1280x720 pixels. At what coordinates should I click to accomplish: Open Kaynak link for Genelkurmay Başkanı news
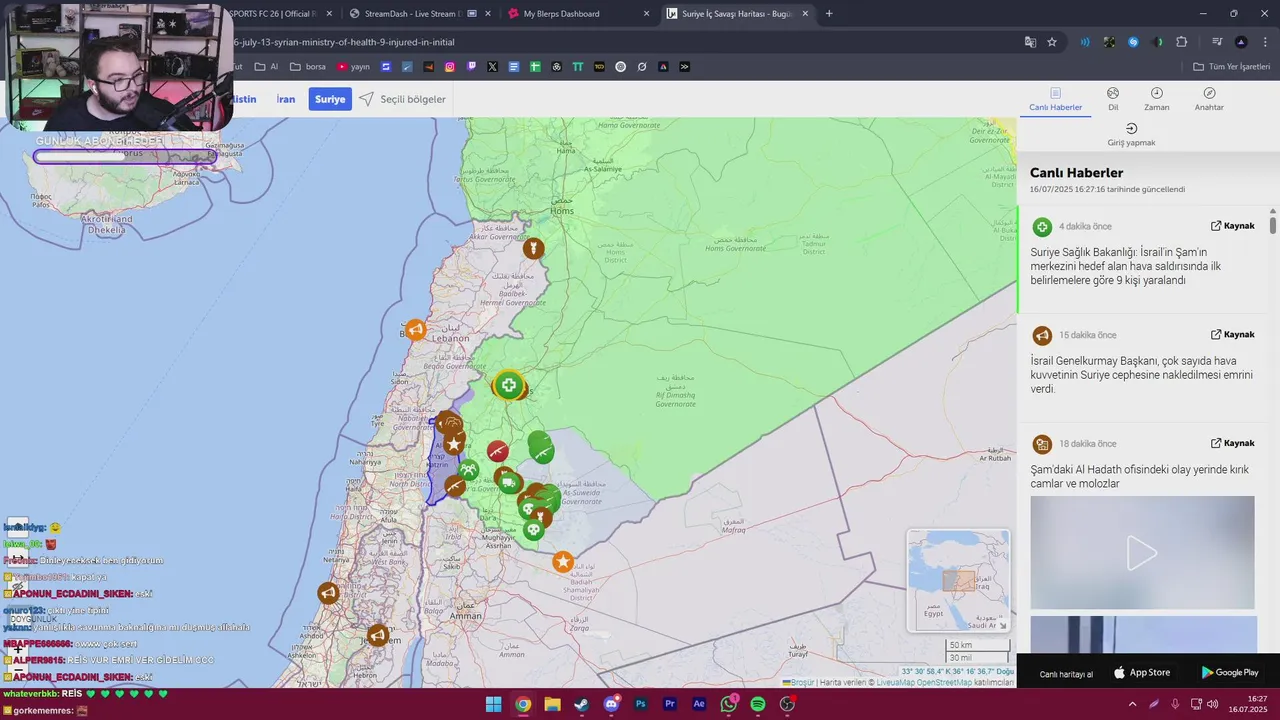(x=1232, y=334)
